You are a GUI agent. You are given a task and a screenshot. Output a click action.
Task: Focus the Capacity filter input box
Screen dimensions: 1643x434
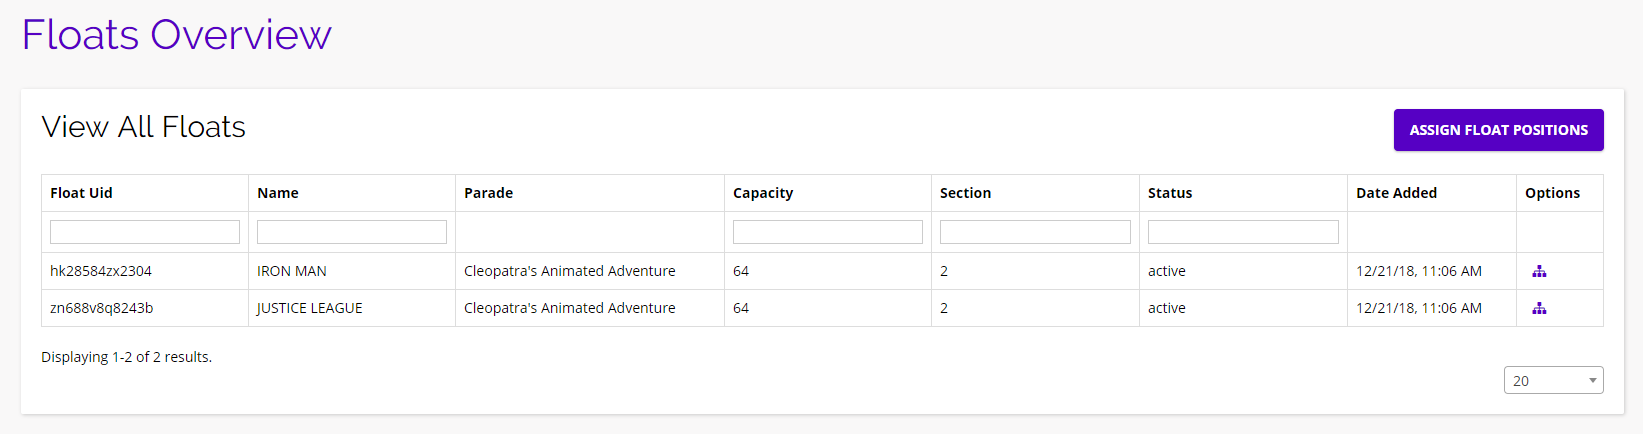[828, 232]
